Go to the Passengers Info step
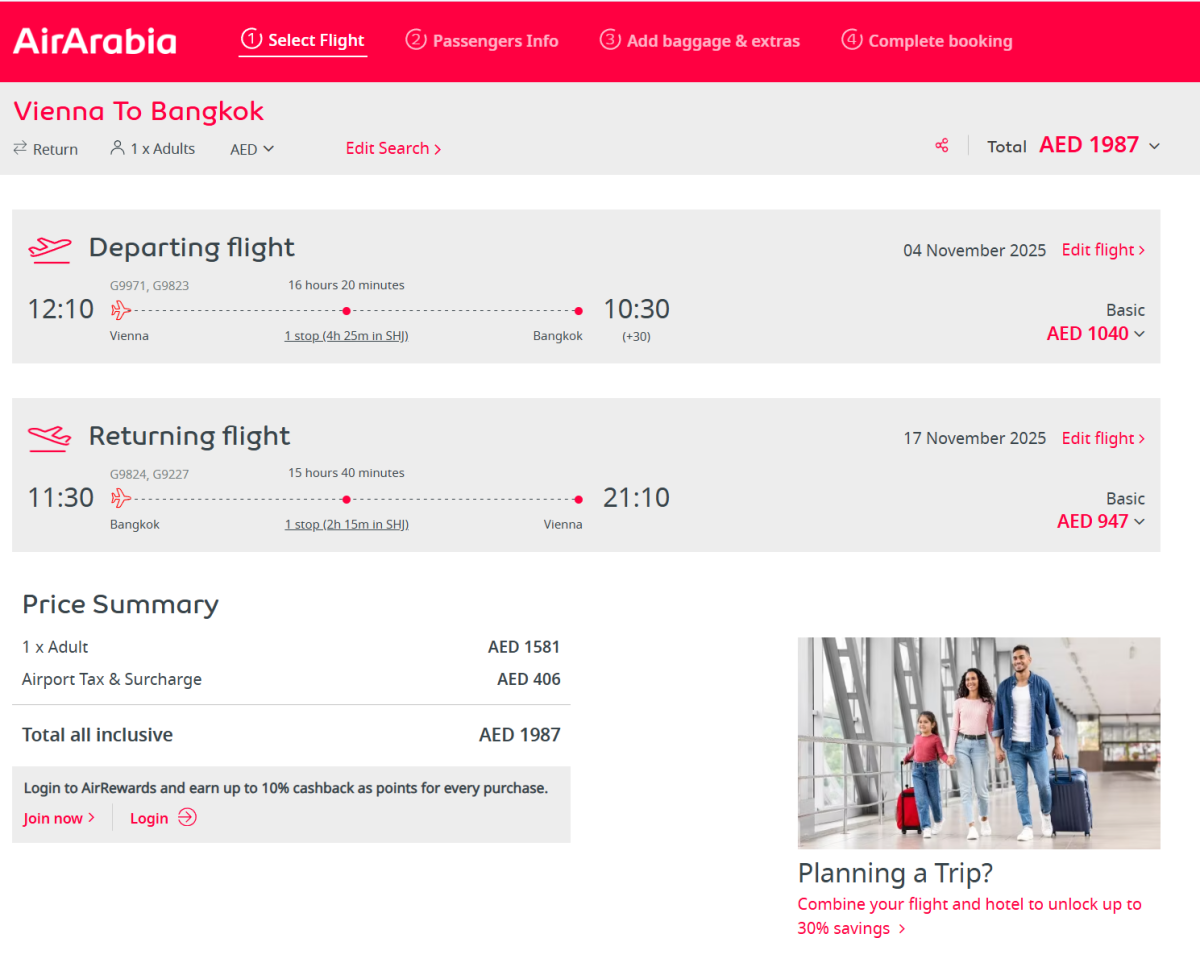 482,41
